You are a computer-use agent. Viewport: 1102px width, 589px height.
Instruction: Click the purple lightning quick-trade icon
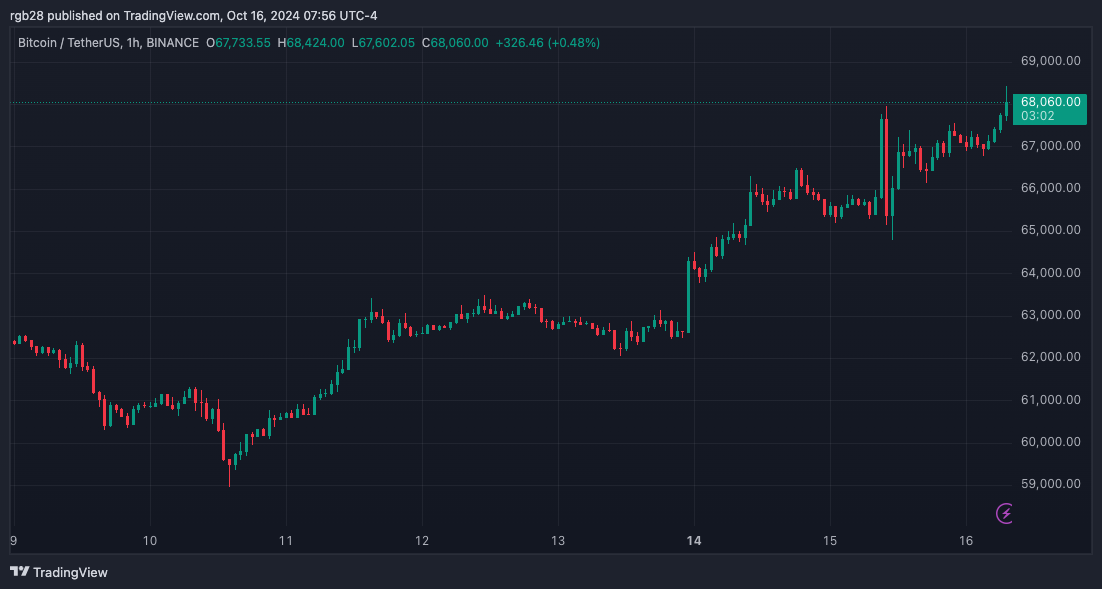1003,513
